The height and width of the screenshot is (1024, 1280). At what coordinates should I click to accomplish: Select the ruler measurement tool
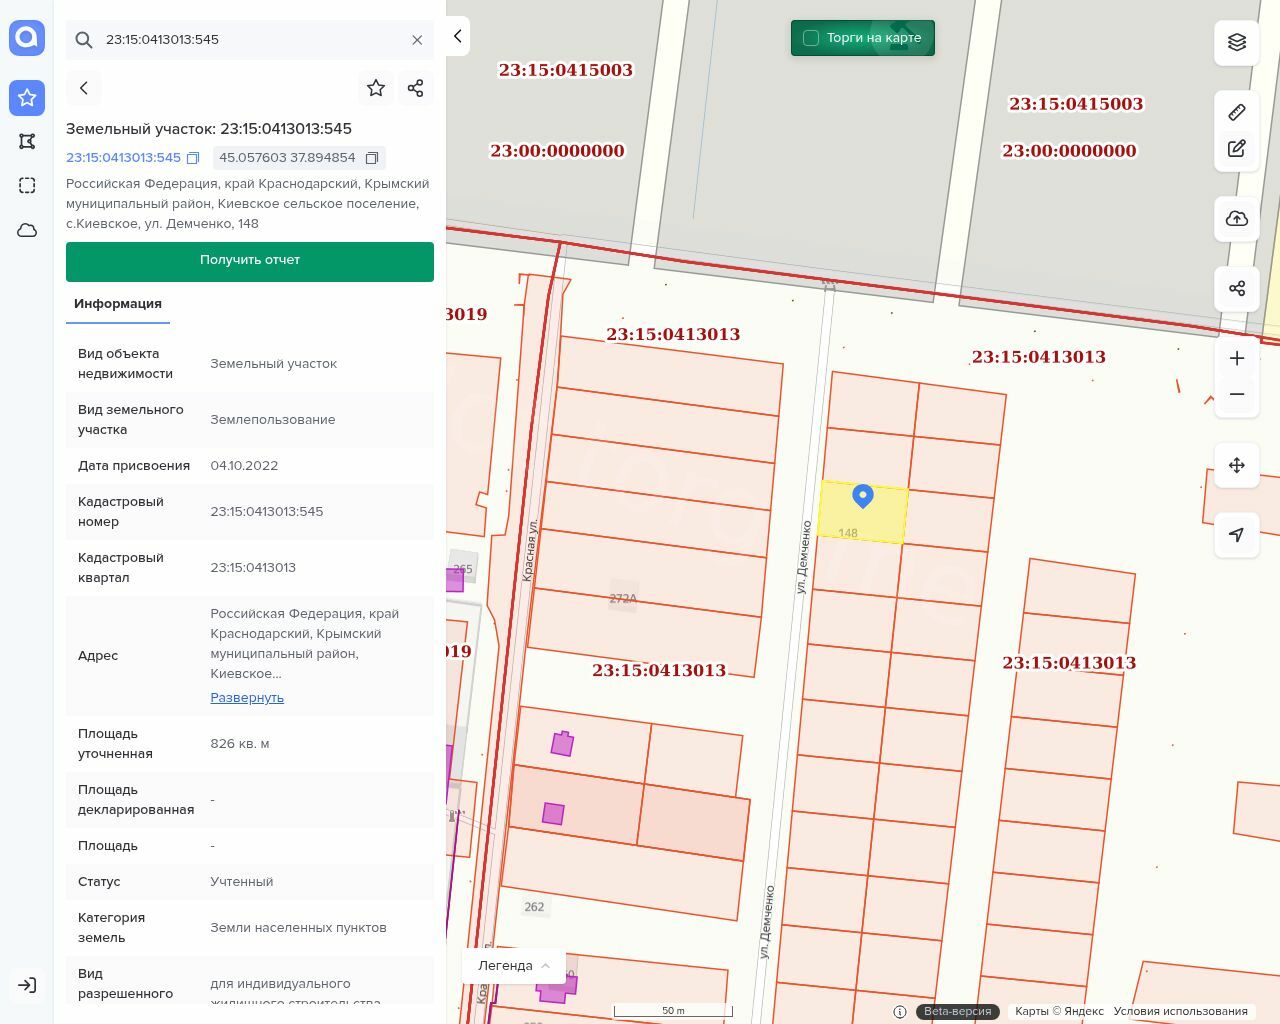[x=1237, y=112]
